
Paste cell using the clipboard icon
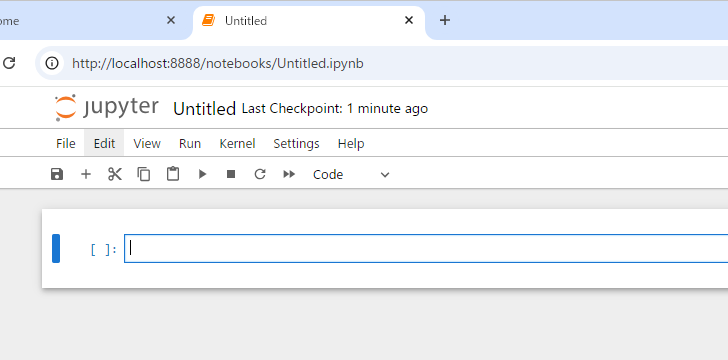173,174
